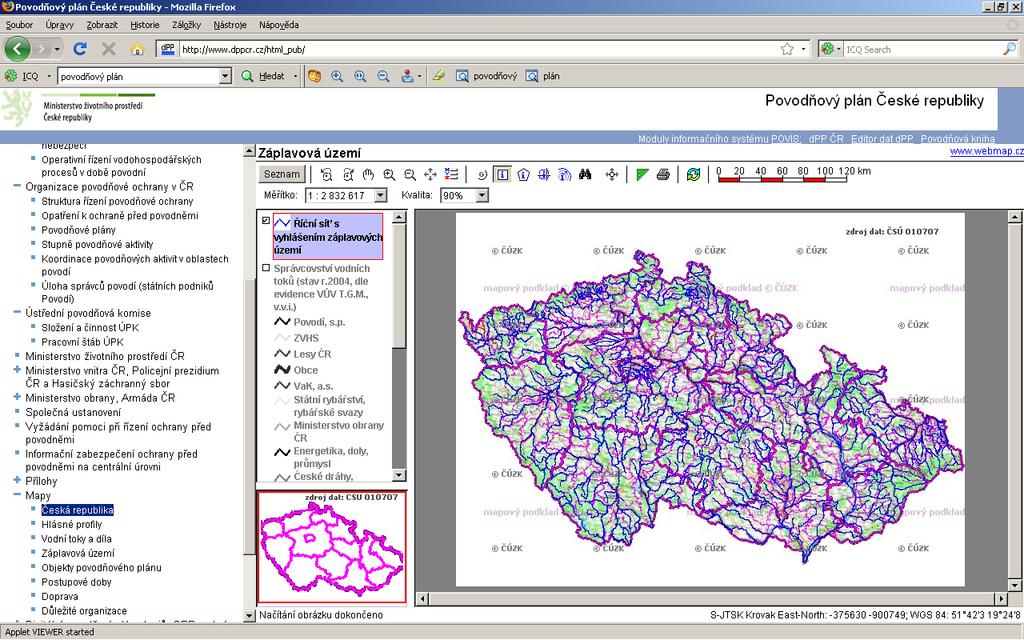Screen dimensions: 1024x640
Task: Click the four-arrow full extent tool
Action: point(430,174)
